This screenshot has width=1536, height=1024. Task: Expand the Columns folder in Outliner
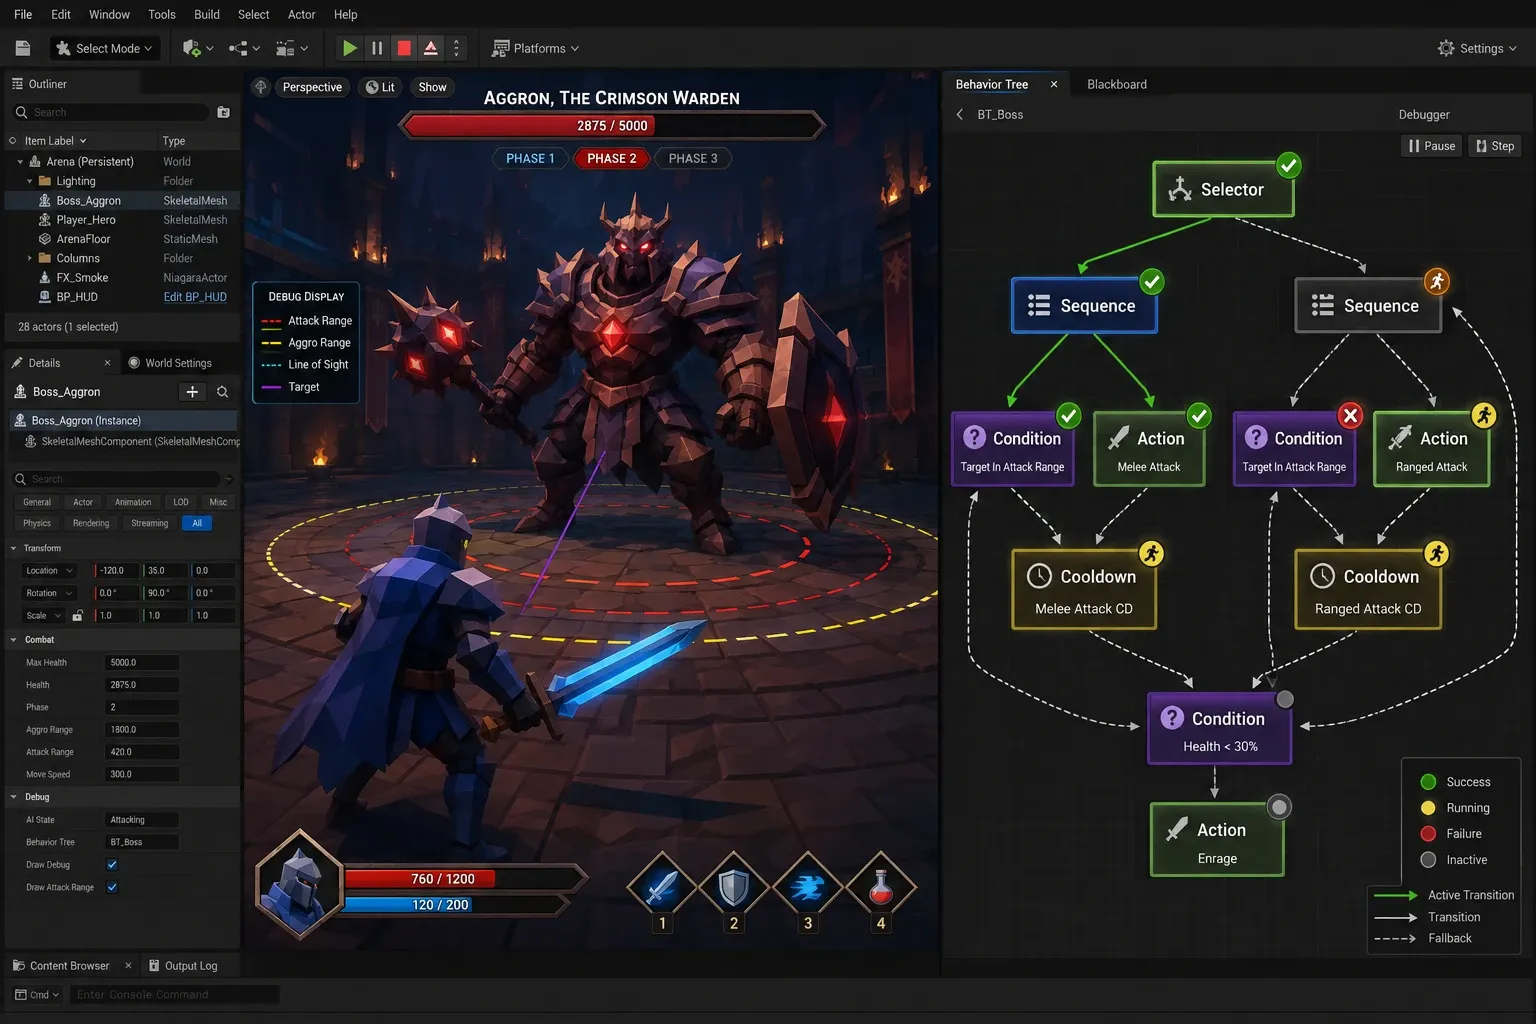click(30, 258)
